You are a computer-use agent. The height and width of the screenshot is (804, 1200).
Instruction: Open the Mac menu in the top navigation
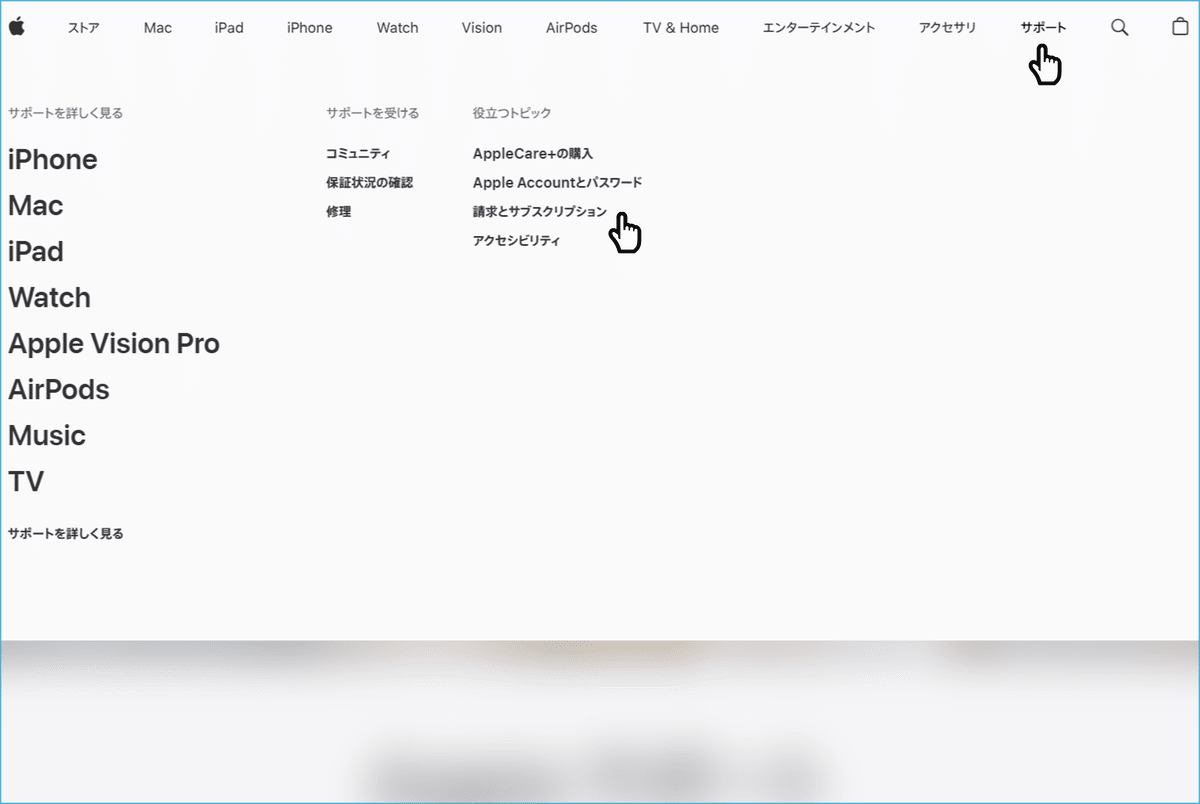pos(157,27)
